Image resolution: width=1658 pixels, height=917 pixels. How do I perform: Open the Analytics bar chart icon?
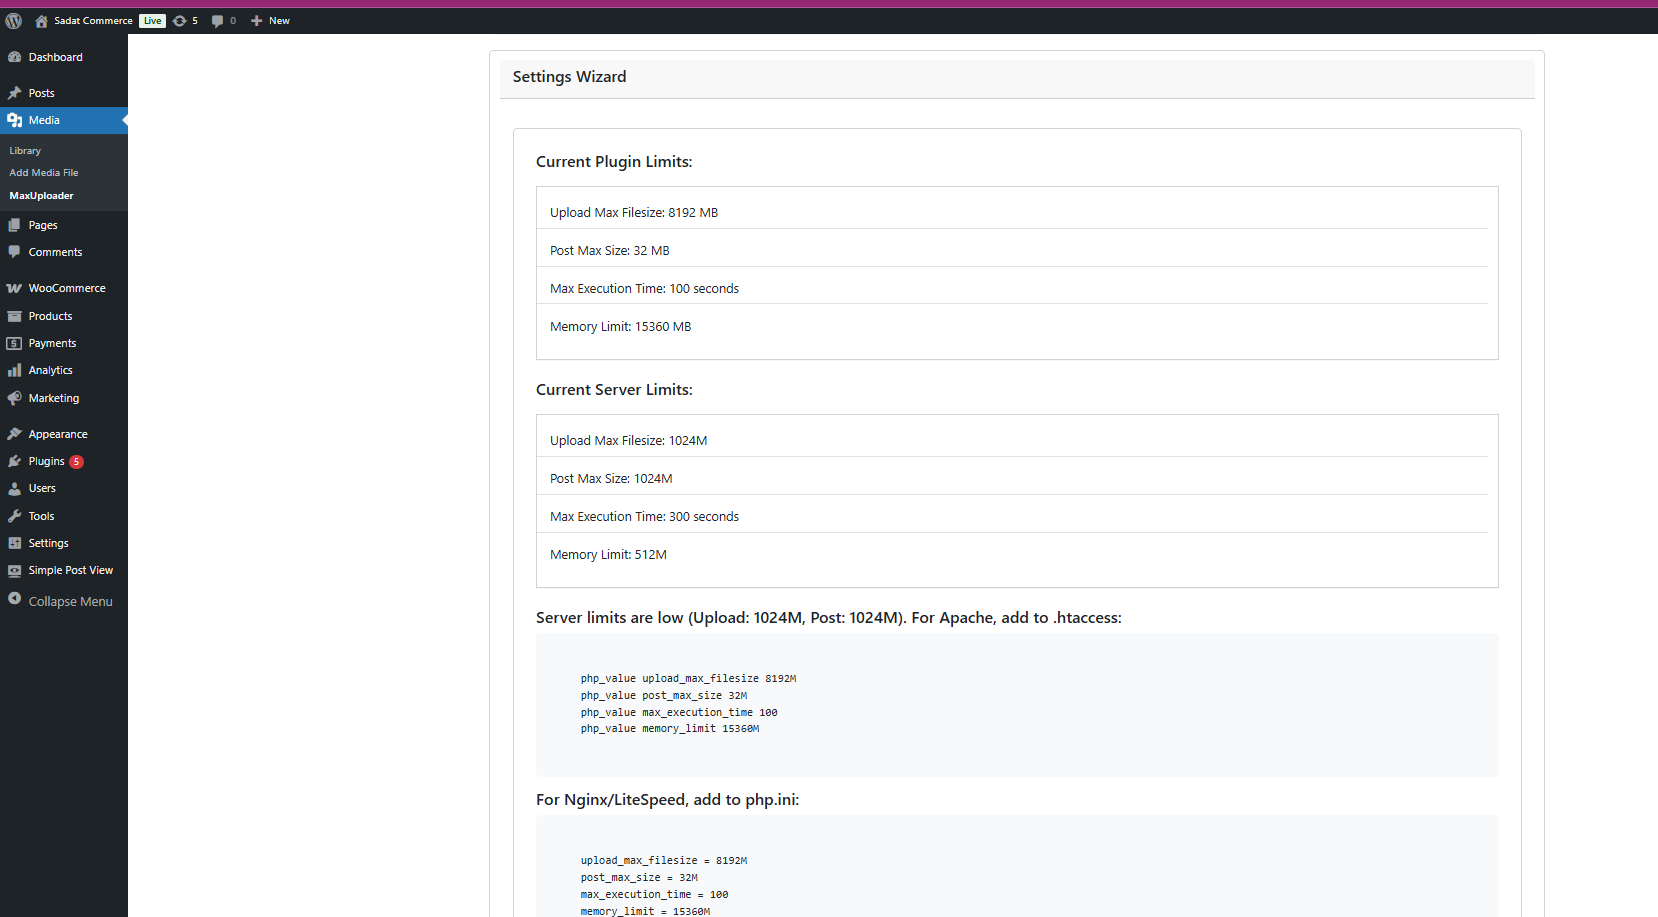point(14,370)
